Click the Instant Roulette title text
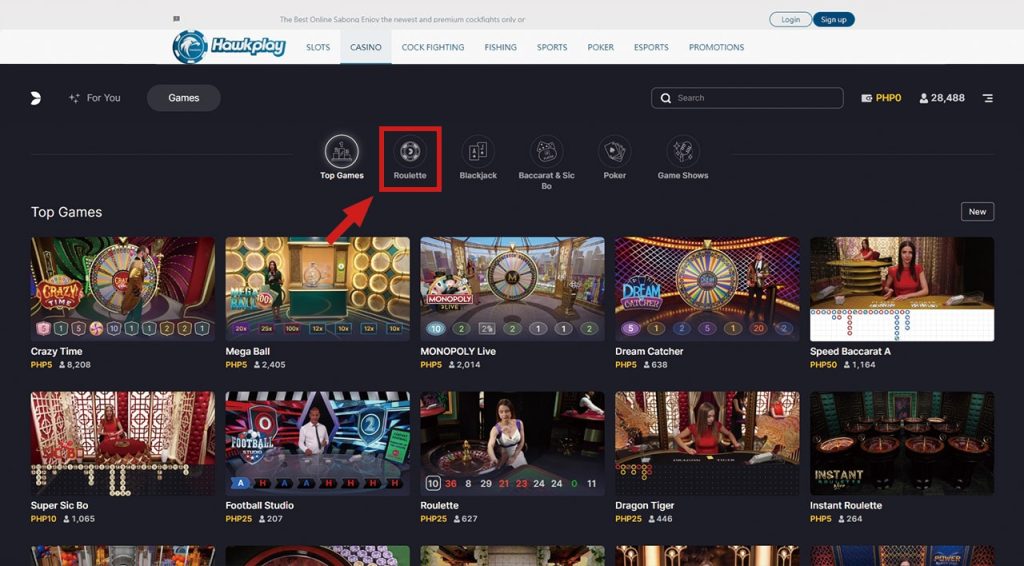The height and width of the screenshot is (566, 1024). 846,505
